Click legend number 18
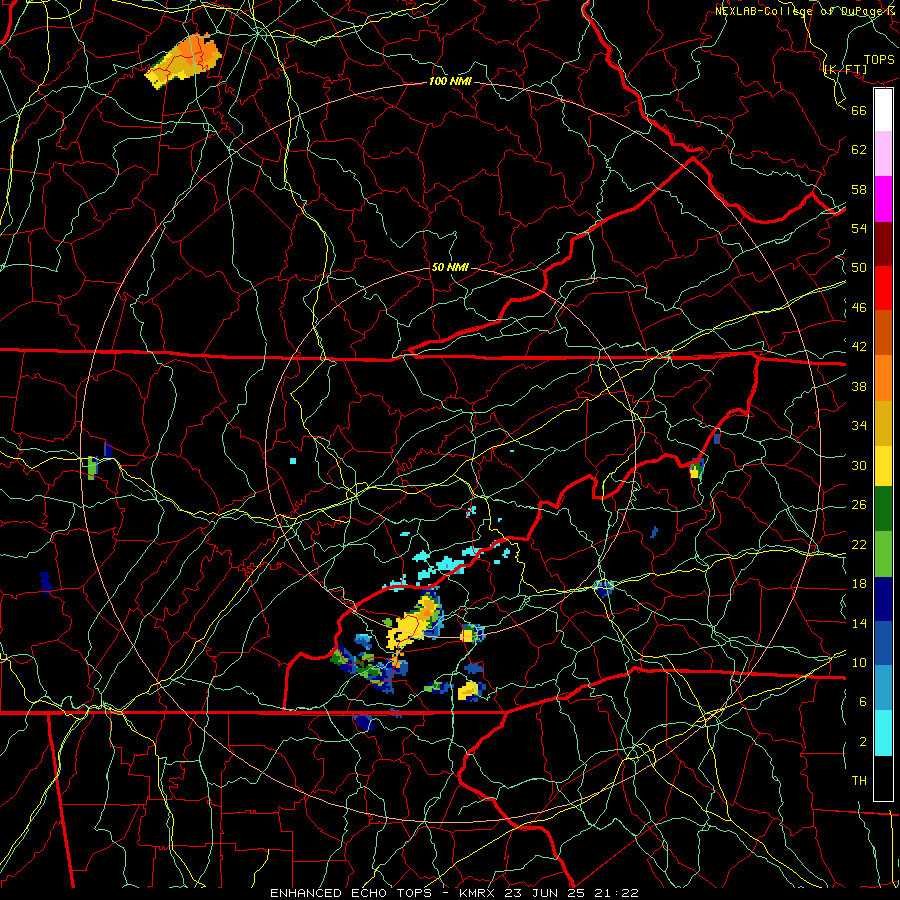 (859, 584)
